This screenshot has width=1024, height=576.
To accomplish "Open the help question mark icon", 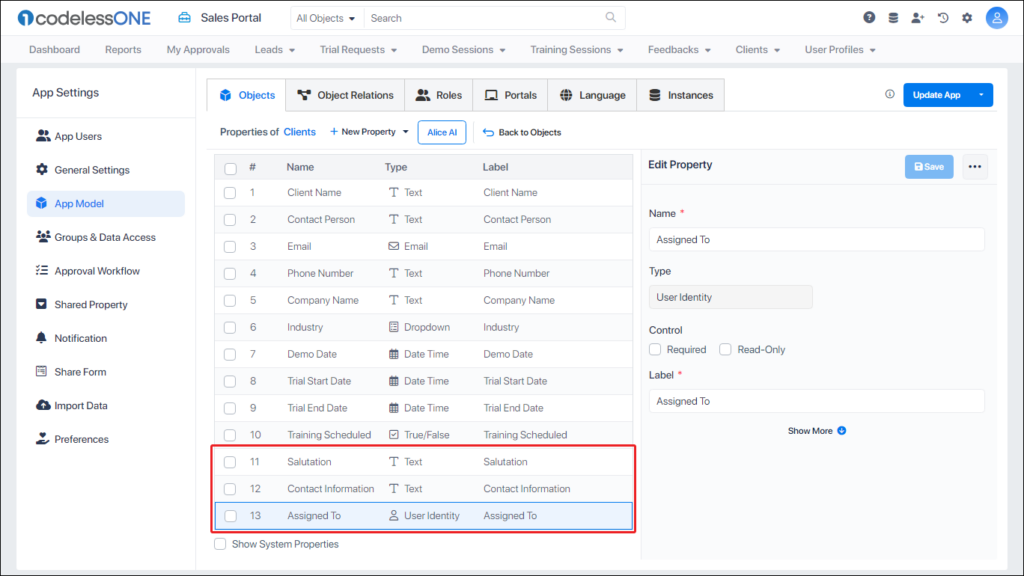I will [x=869, y=18].
